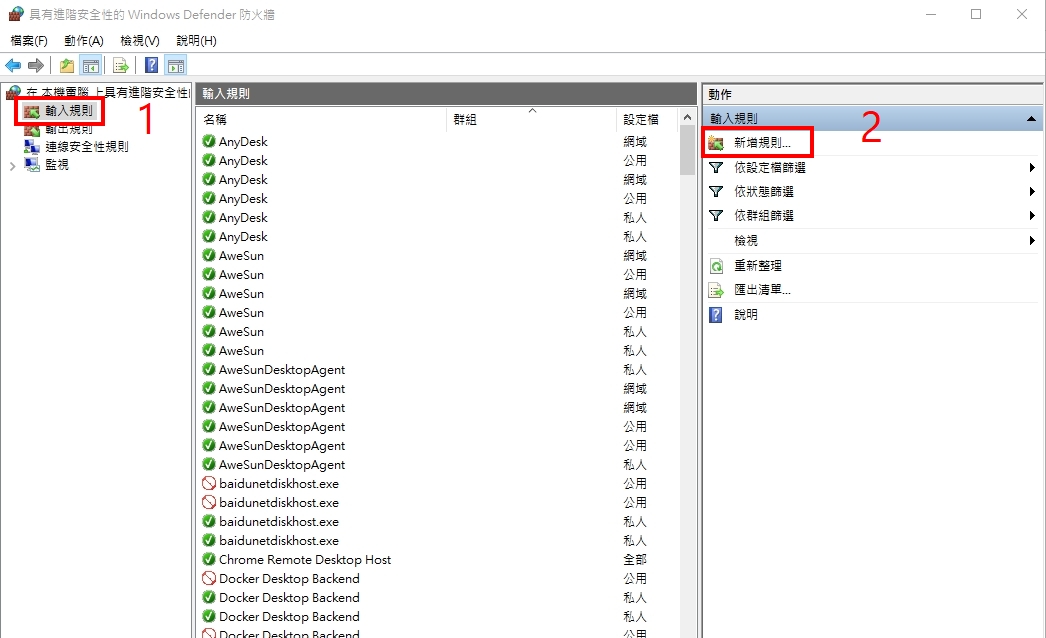The width and height of the screenshot is (1046, 638).
Task: Click the rule list vertical scrollbar thumb
Action: [x=687, y=150]
